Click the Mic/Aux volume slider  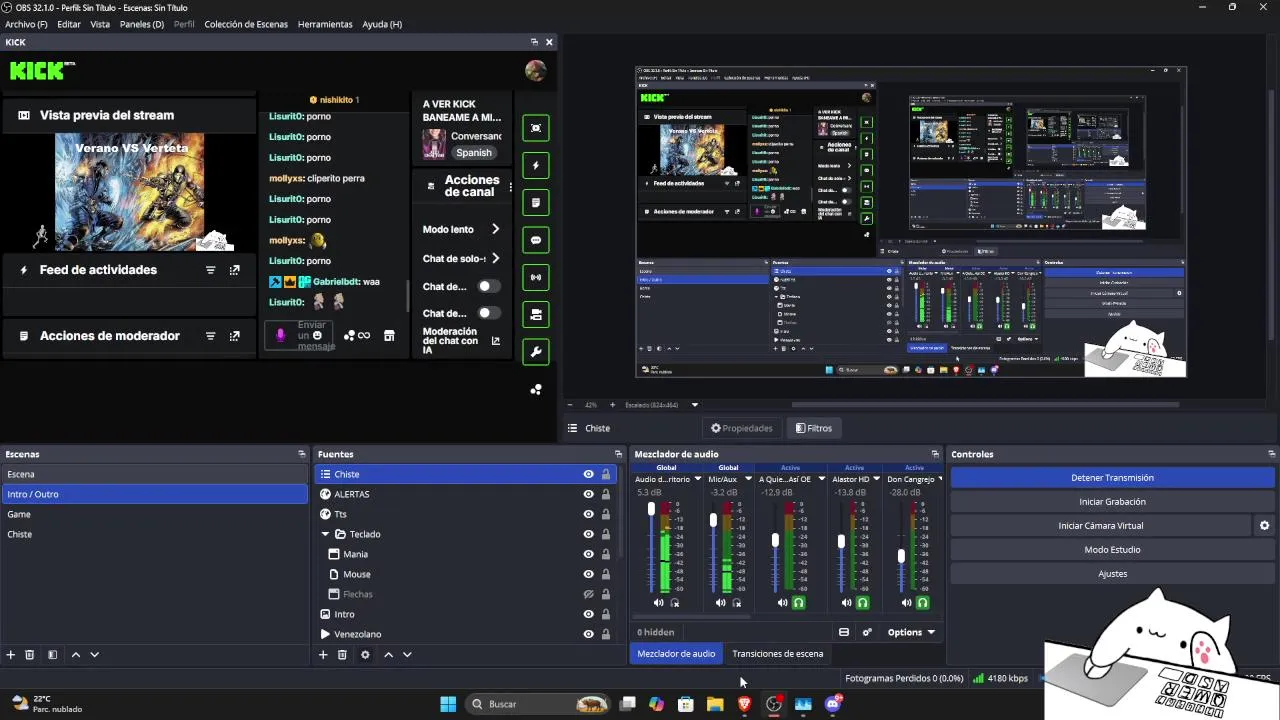click(x=713, y=520)
